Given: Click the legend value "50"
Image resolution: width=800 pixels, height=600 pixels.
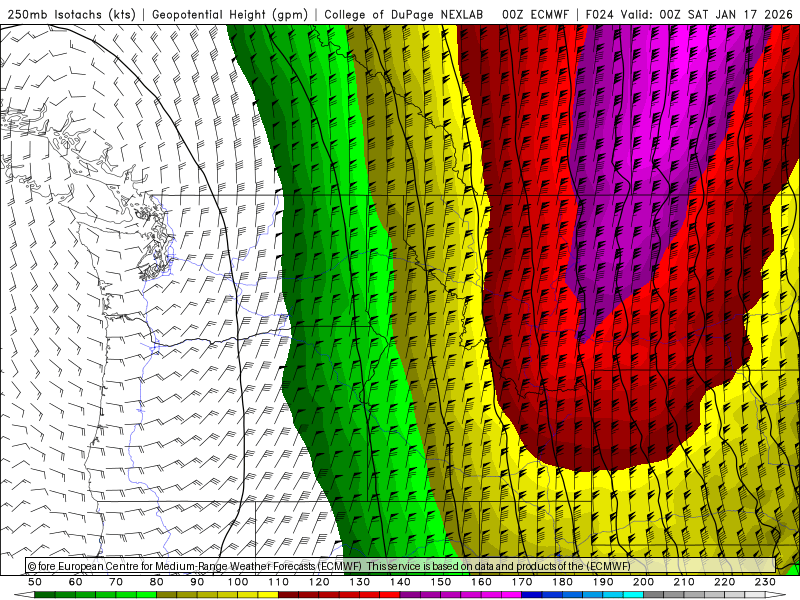Looking at the screenshot, I should tap(35, 582).
